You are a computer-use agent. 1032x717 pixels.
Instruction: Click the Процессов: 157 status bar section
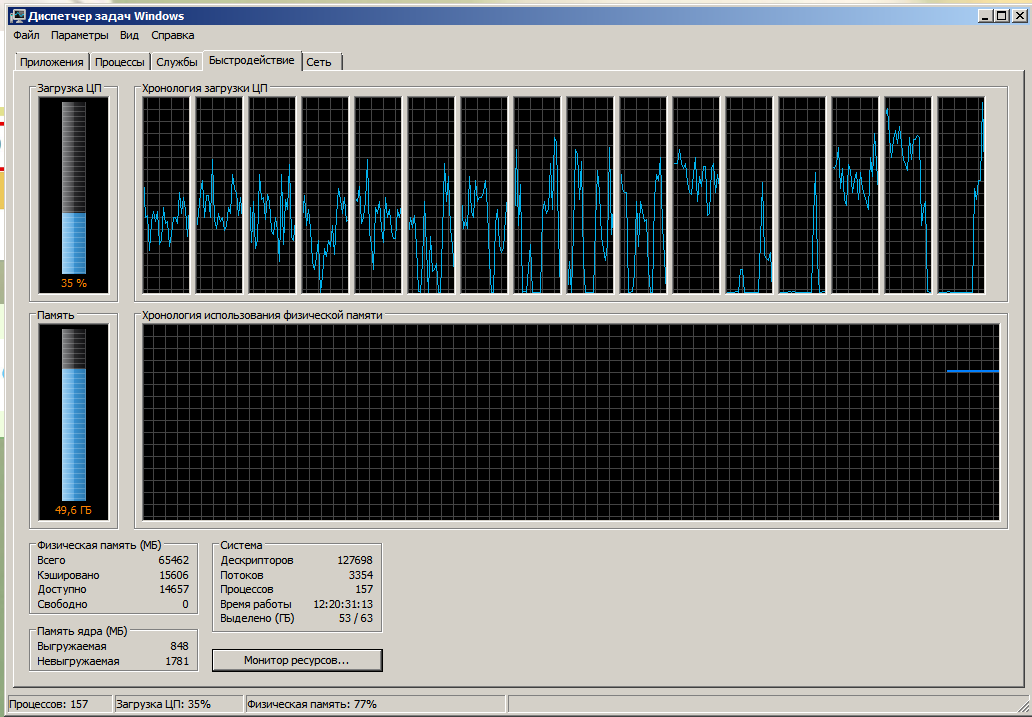tap(58, 704)
